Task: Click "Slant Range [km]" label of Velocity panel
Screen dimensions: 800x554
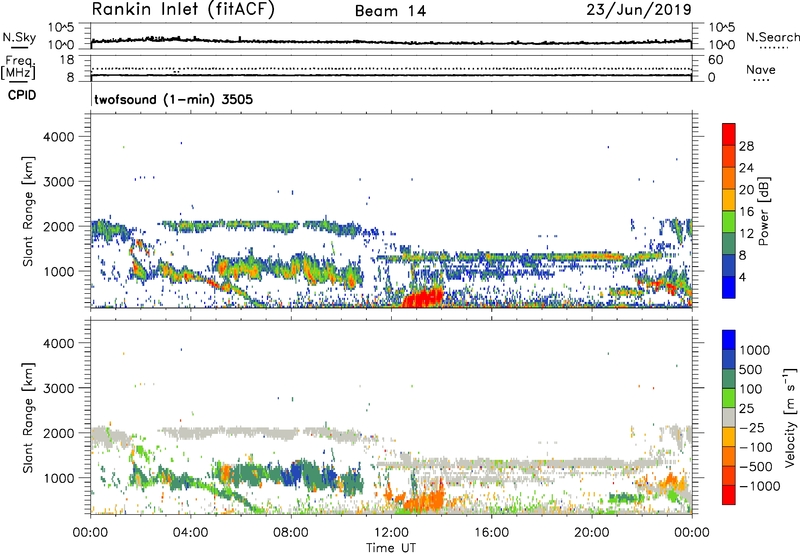Action: 28,417
